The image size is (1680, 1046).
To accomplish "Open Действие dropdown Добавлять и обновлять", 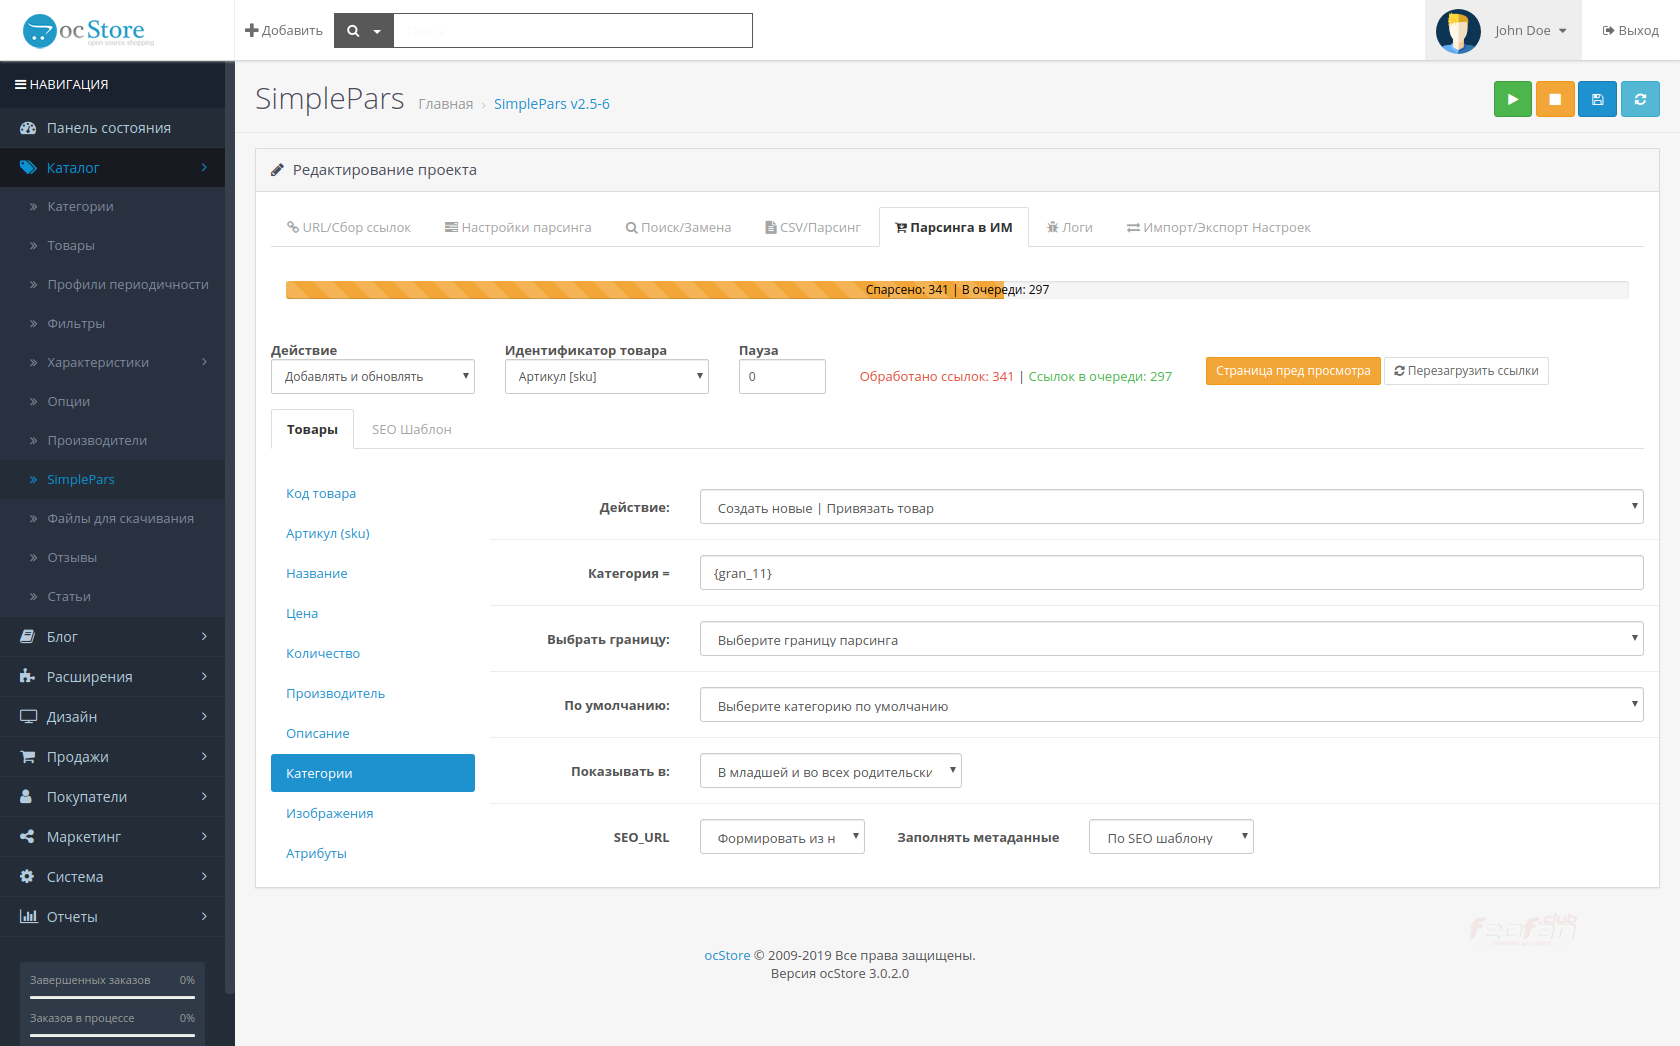I will tap(373, 377).
